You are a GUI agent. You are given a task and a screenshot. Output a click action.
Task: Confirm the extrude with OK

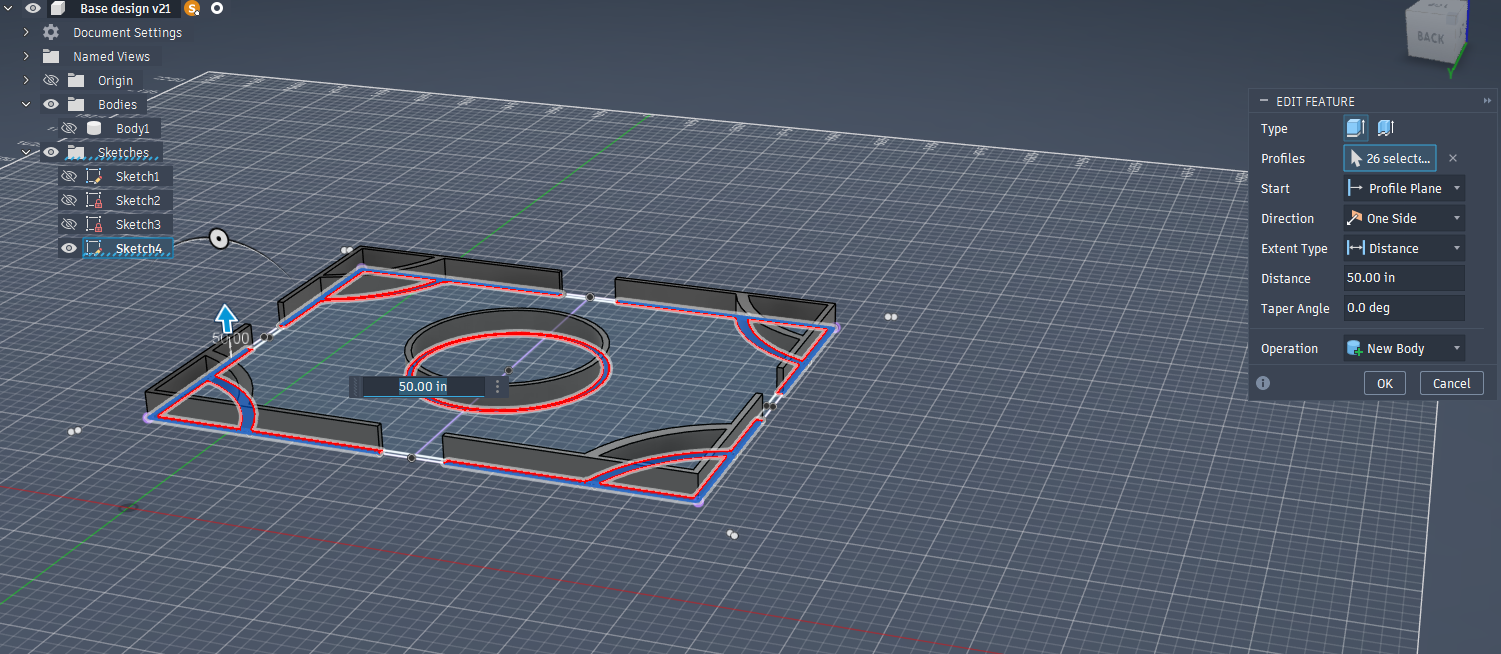point(1384,383)
